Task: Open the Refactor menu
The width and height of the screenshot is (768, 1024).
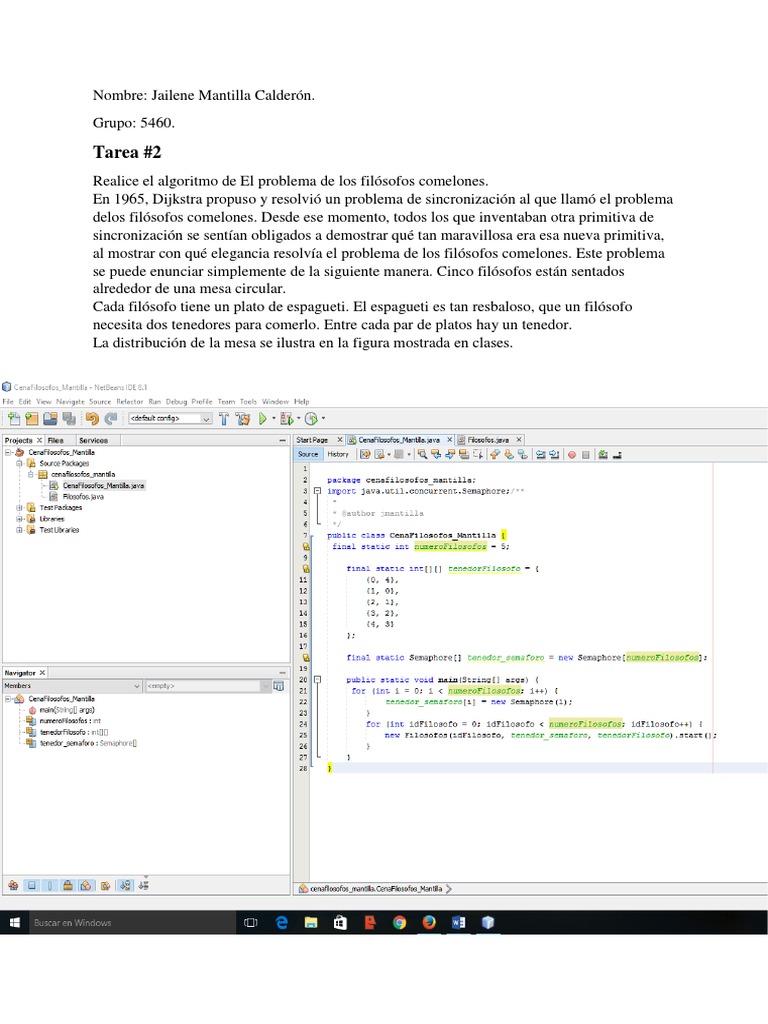Action: (x=129, y=401)
